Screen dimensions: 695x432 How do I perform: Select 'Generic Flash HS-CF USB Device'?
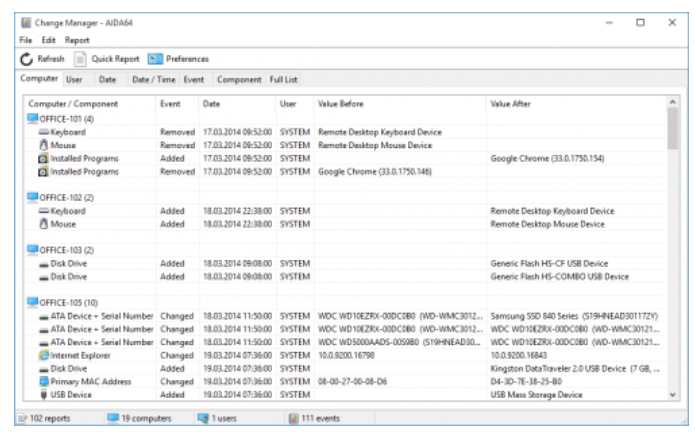[549, 264]
